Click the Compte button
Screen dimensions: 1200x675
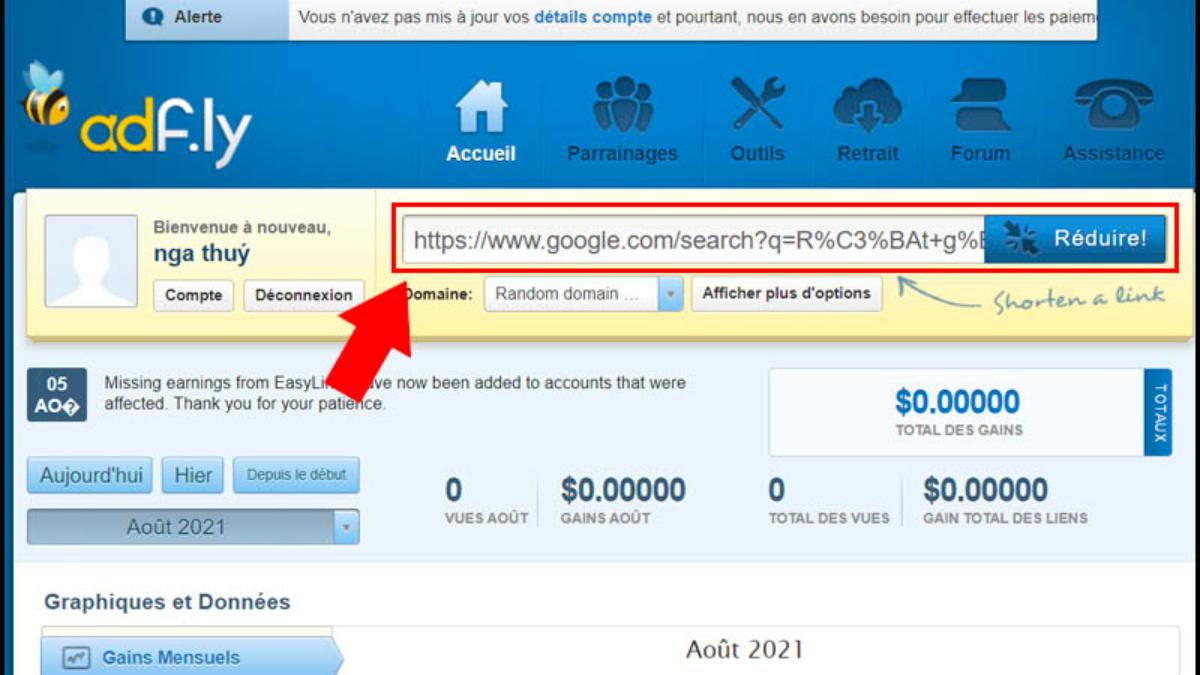coord(193,295)
